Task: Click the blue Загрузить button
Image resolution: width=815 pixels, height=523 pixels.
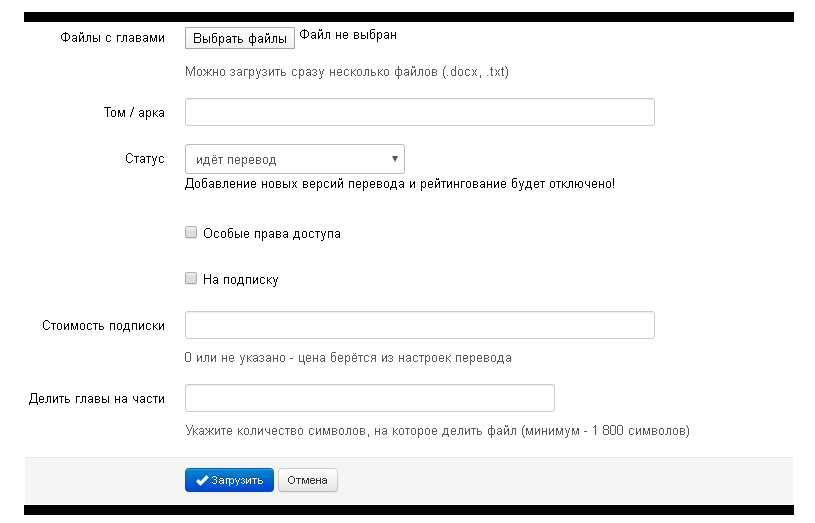Action: [229, 480]
